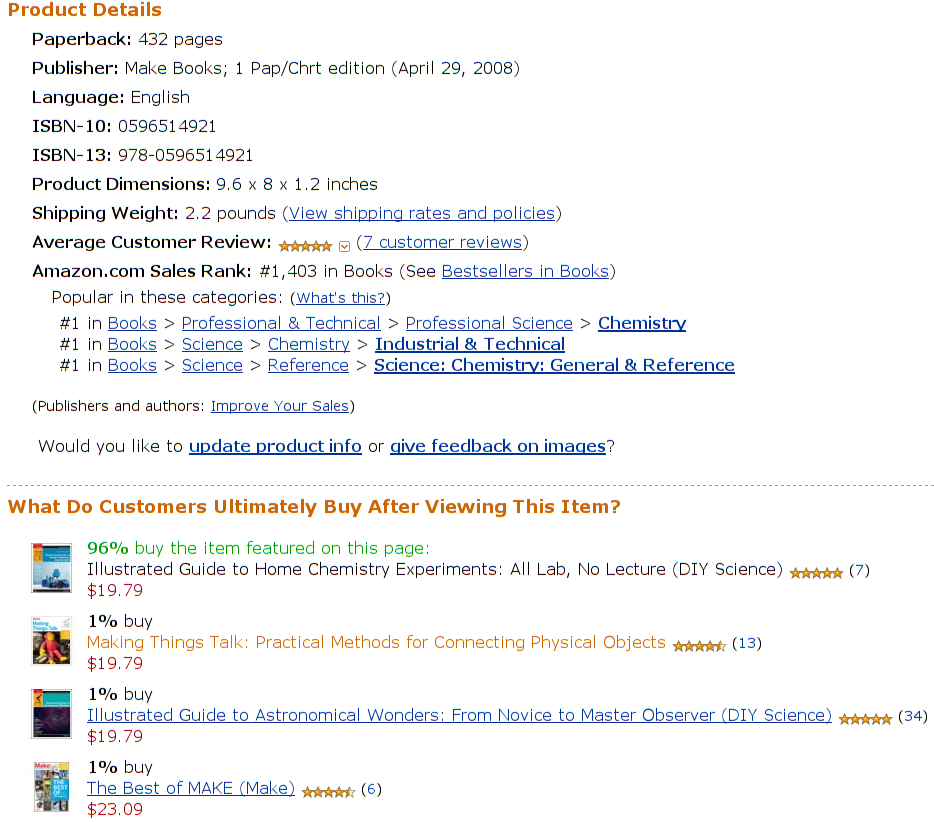The width and height of the screenshot is (934, 822).
Task: Open Bestsellers in Books link
Action: 525,271
